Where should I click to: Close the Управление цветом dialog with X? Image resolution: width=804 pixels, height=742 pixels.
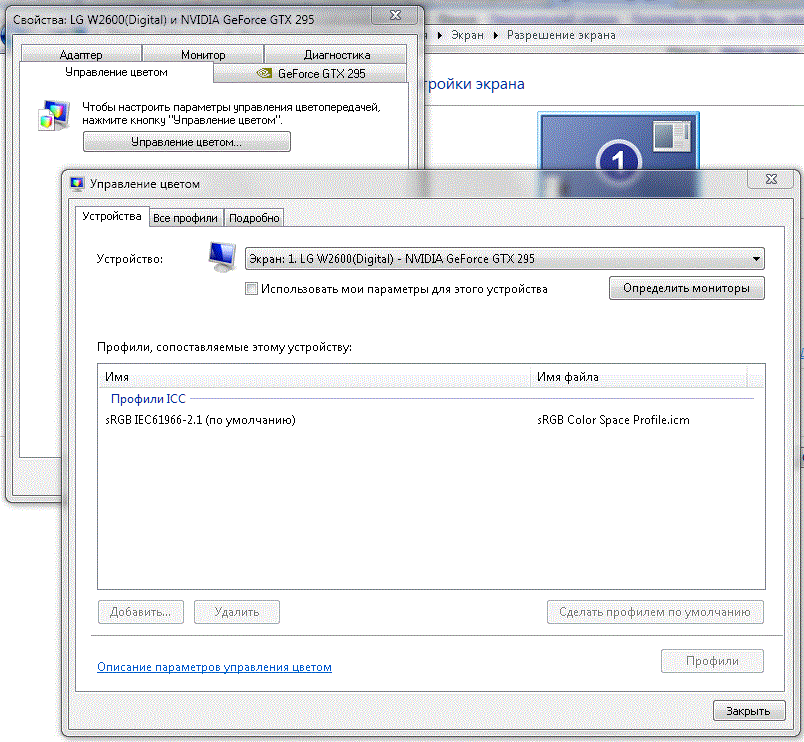[x=771, y=179]
